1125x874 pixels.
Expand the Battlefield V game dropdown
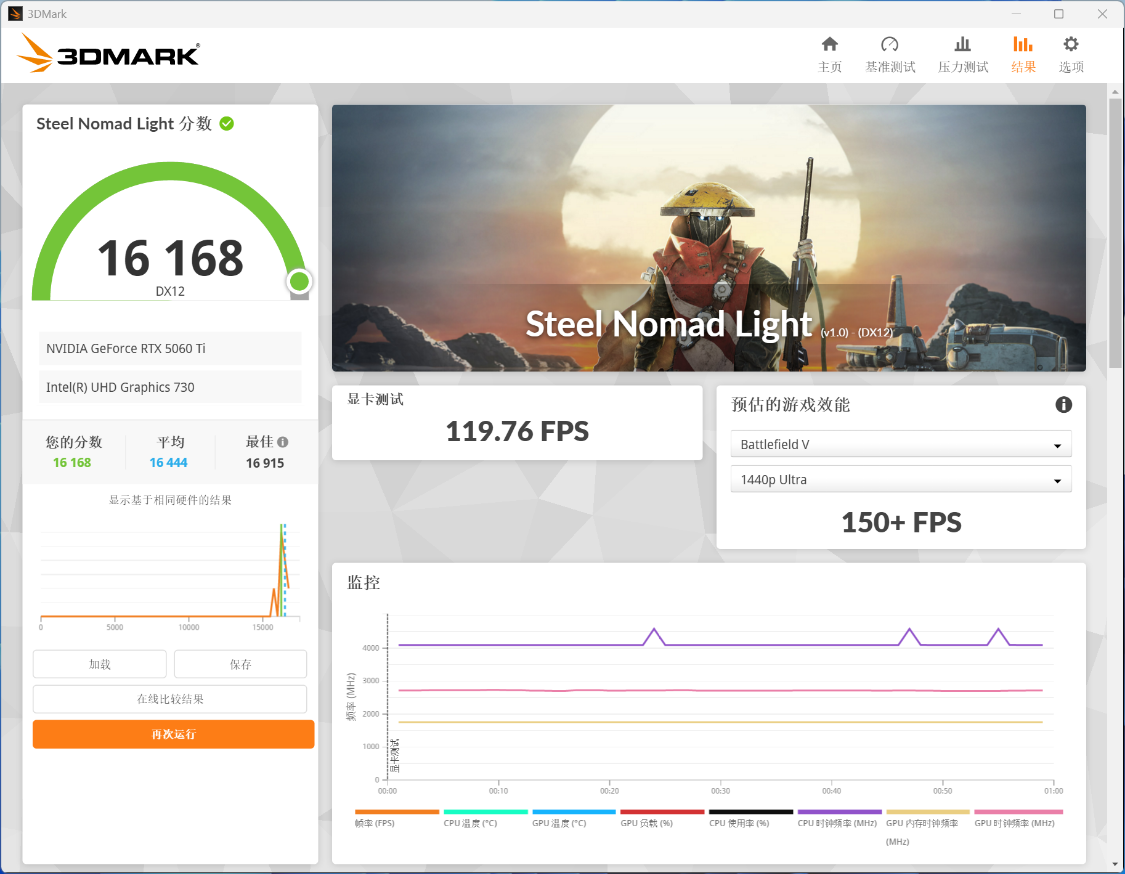[x=900, y=444]
